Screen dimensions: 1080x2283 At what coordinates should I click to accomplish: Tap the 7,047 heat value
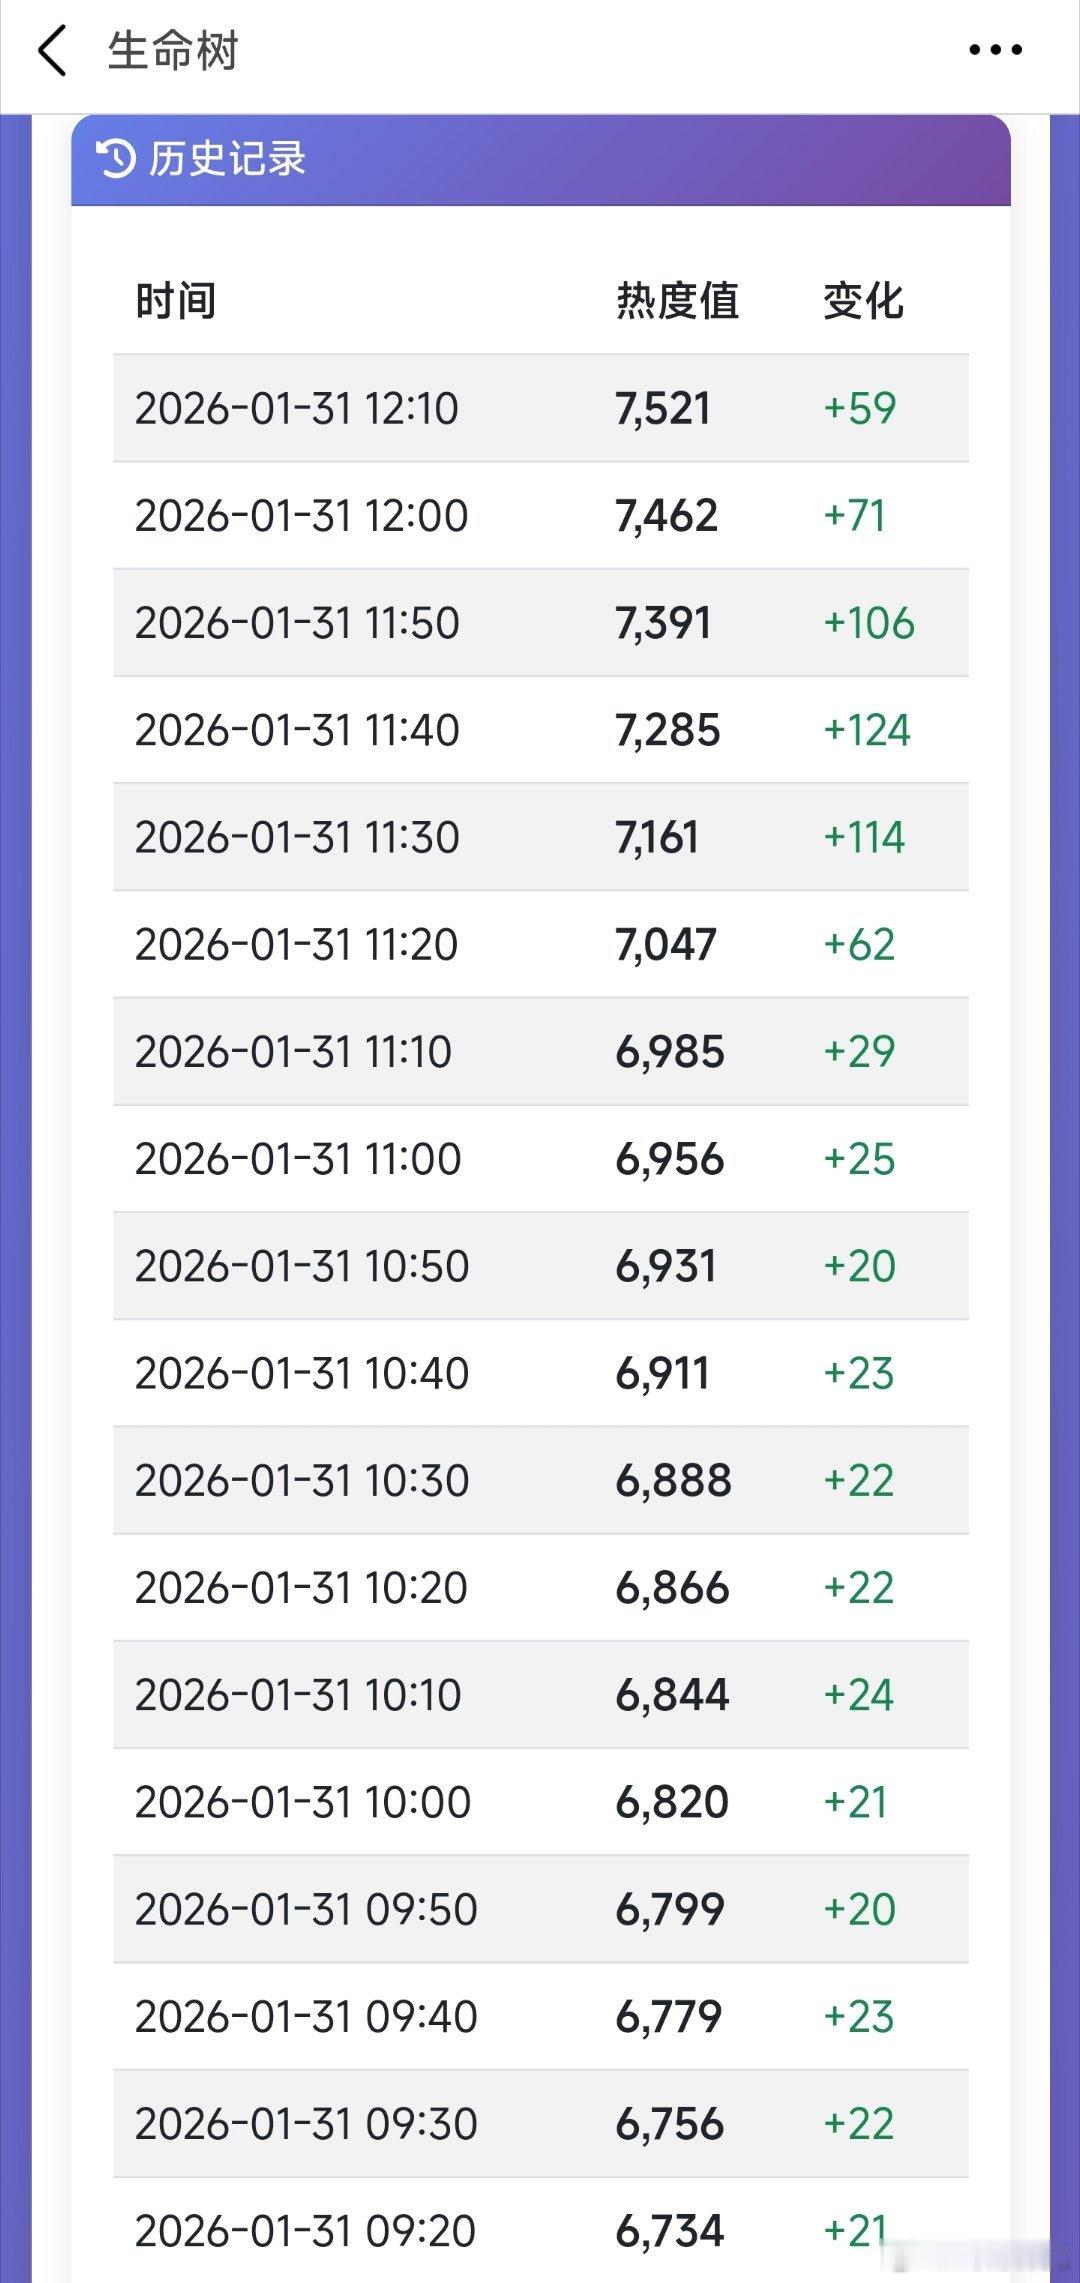pos(666,944)
